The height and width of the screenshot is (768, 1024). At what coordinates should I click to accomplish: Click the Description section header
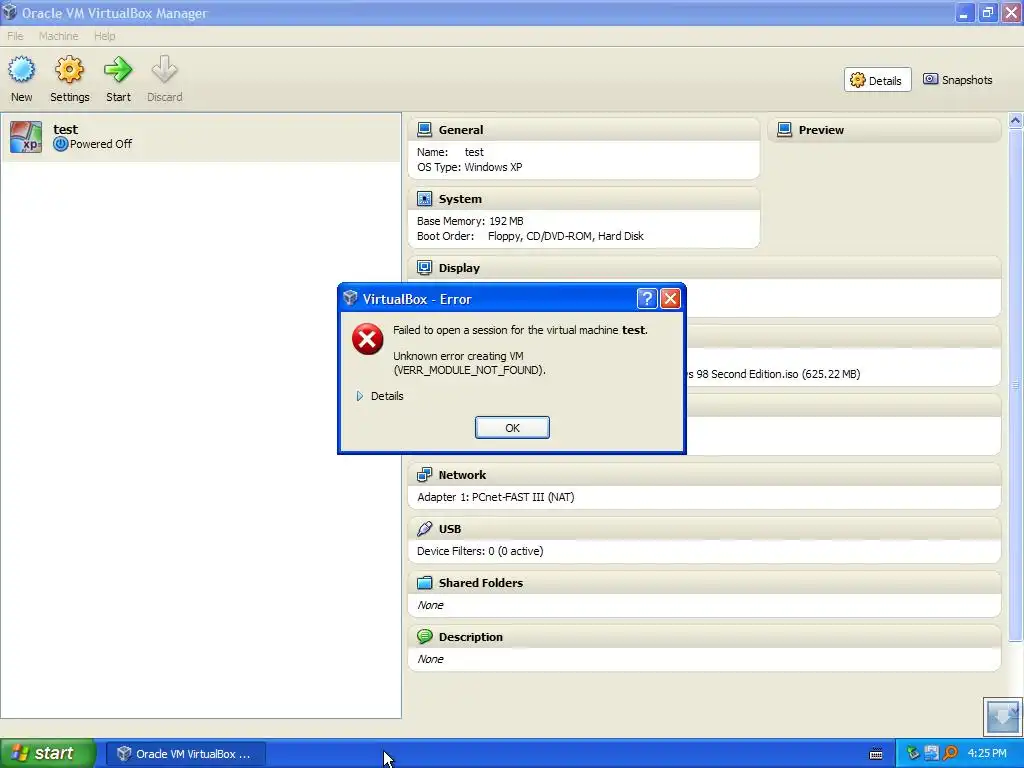(x=705, y=636)
